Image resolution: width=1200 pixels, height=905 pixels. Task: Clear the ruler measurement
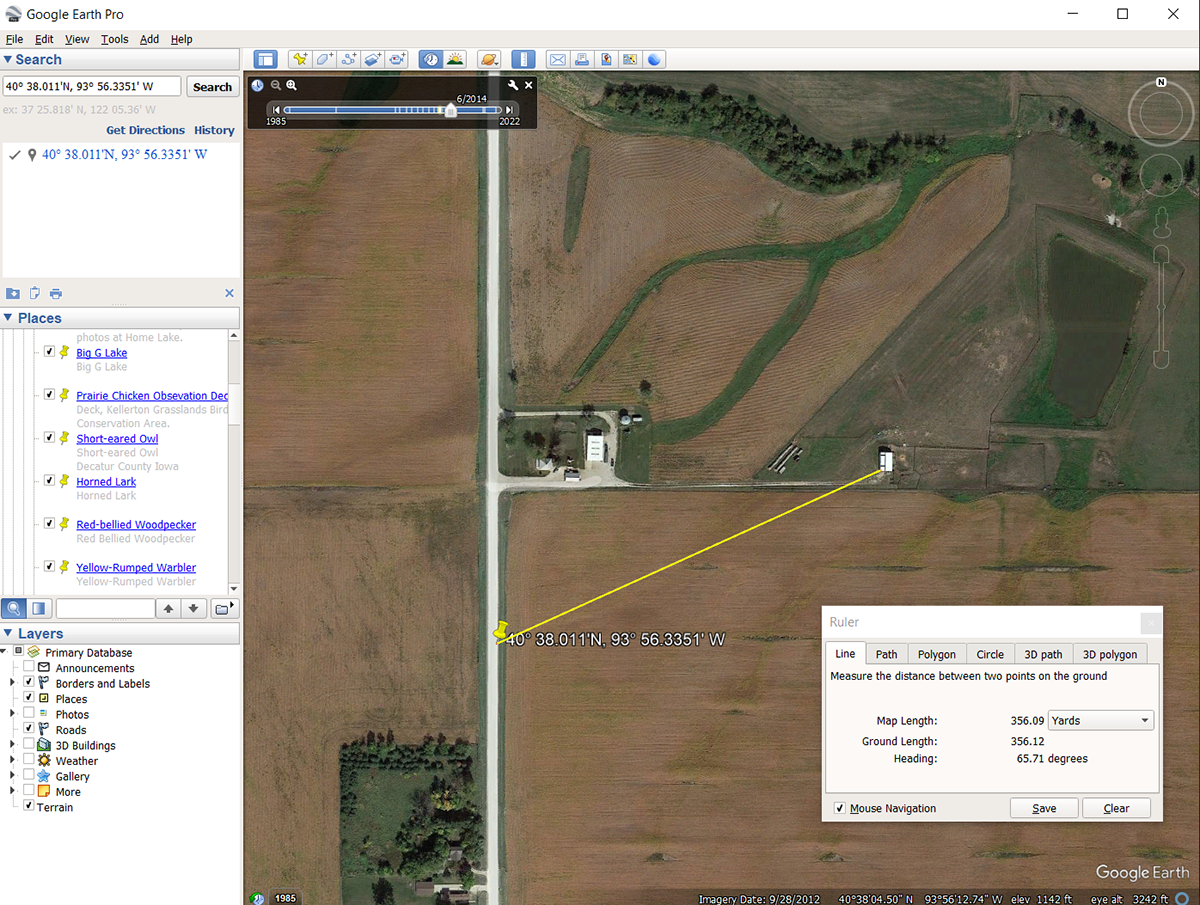tap(1116, 808)
